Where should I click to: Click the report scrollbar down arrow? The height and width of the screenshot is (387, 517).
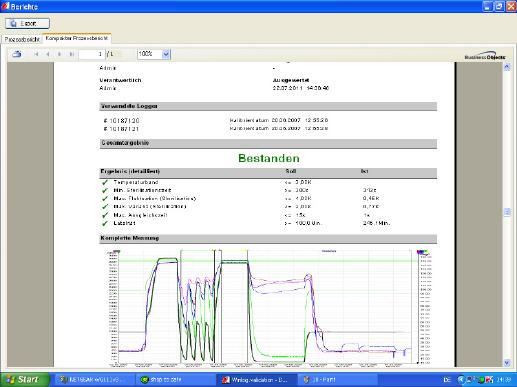point(507,362)
